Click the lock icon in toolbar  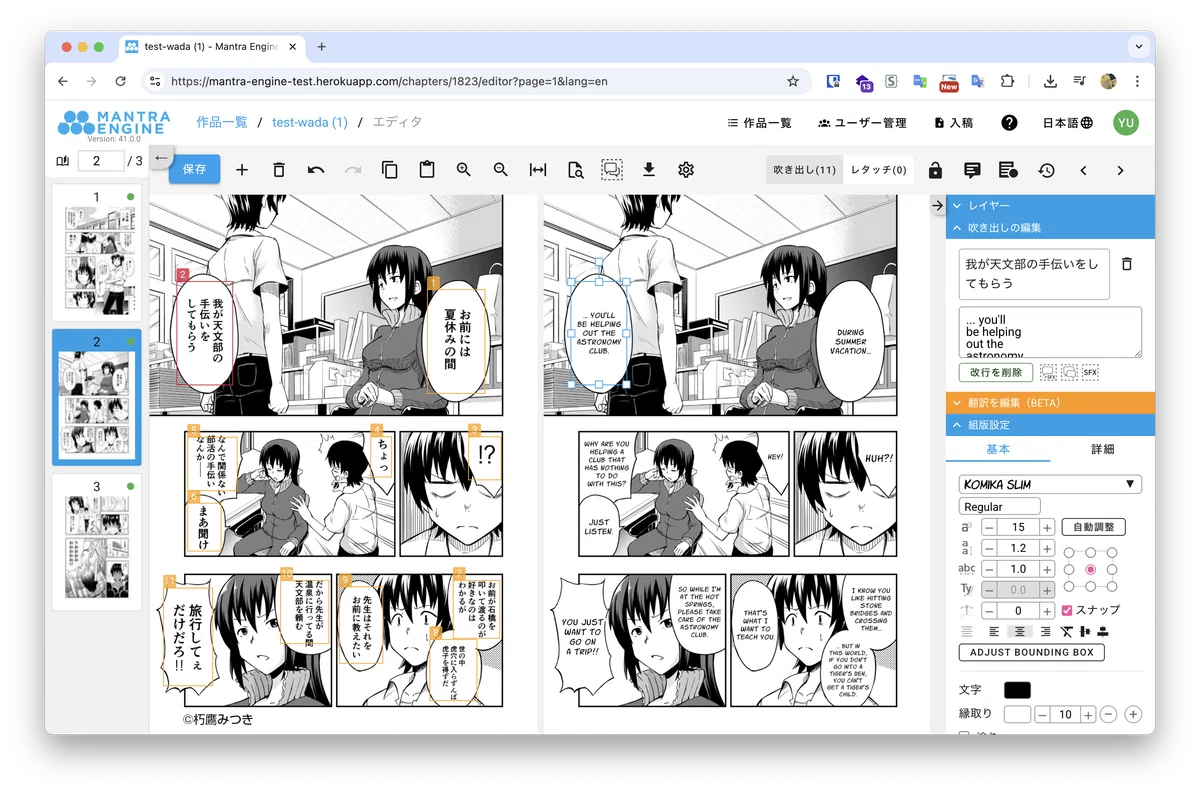click(935, 170)
